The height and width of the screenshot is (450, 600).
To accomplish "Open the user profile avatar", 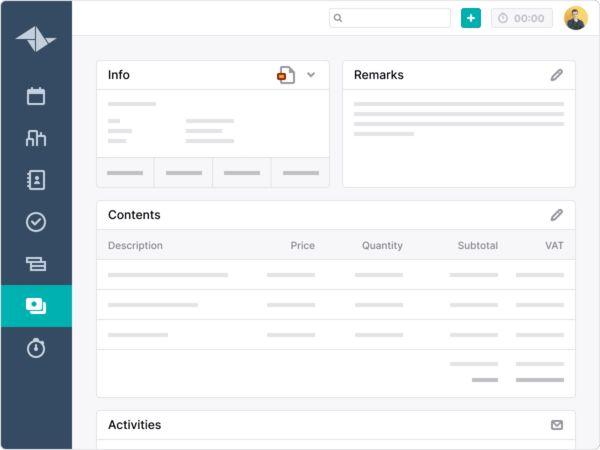I will click(575, 18).
